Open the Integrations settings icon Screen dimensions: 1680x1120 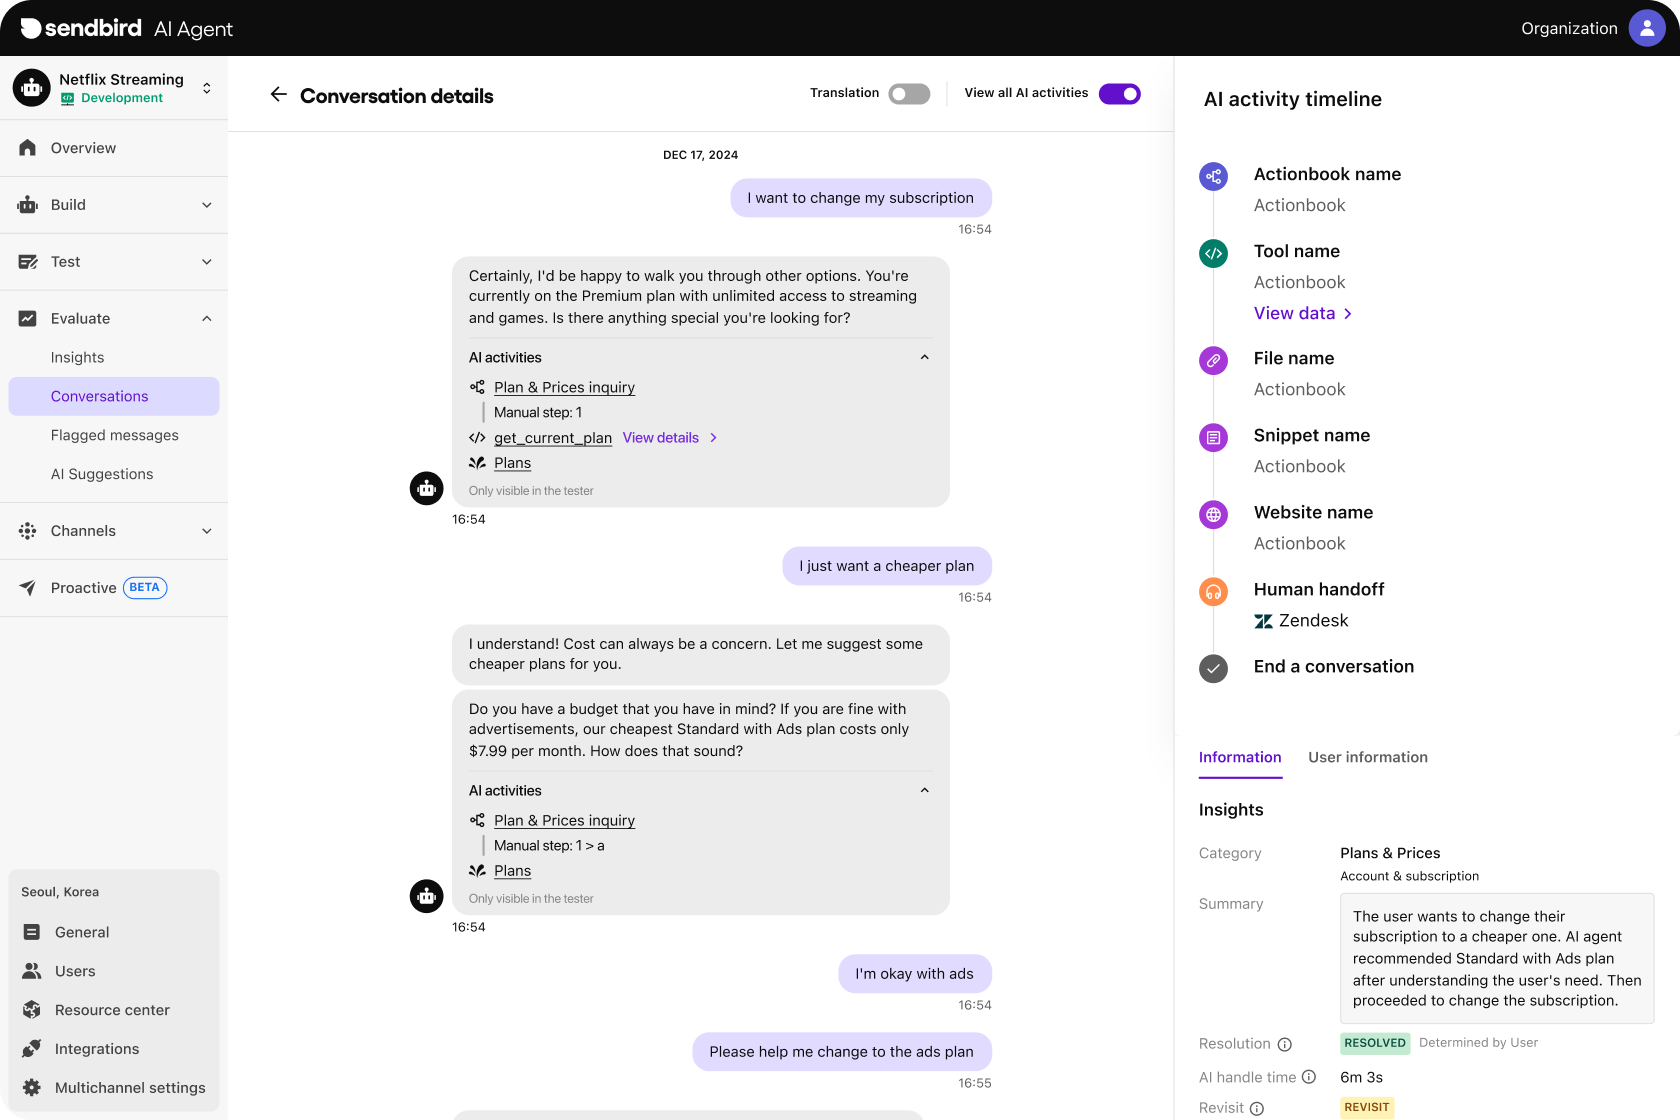30,1048
